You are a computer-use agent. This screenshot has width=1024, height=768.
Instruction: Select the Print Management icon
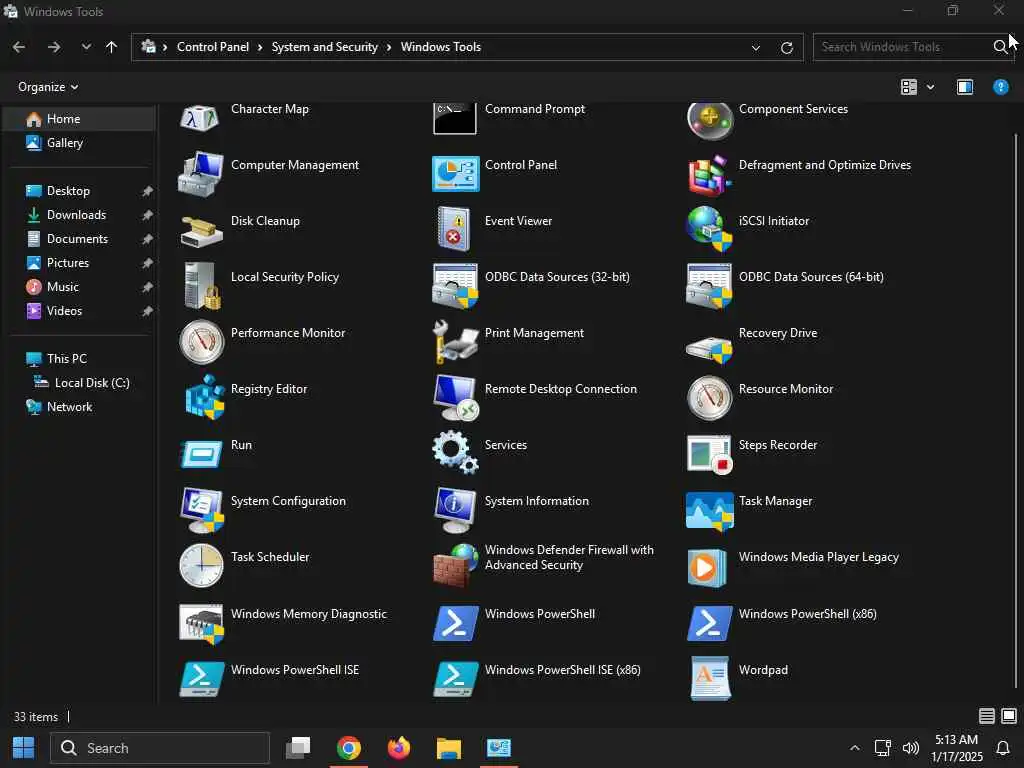point(455,342)
